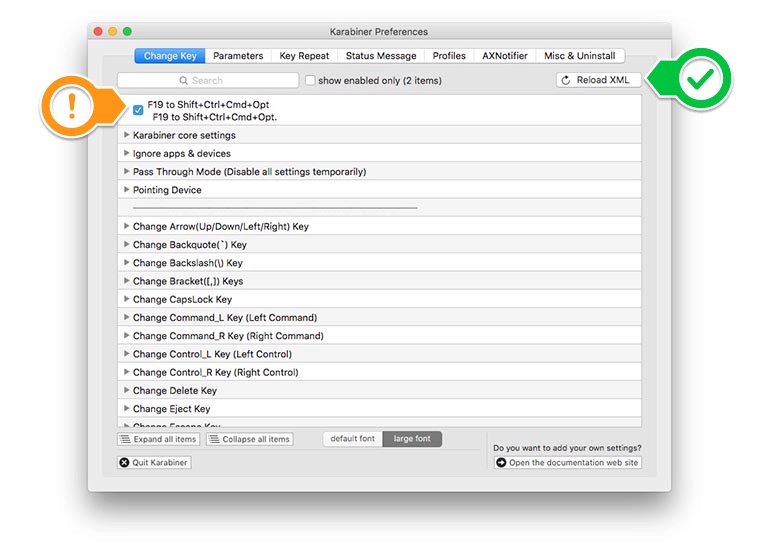Viewport: 760px width, 550px height.
Task: Open the Parameters tab
Action: [x=238, y=56]
